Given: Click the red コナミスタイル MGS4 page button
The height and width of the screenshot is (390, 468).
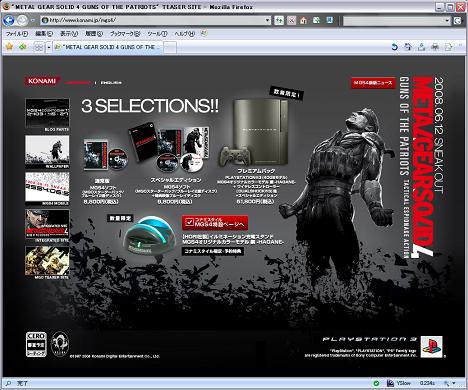Looking at the screenshot, I should pyautogui.click(x=215, y=223).
